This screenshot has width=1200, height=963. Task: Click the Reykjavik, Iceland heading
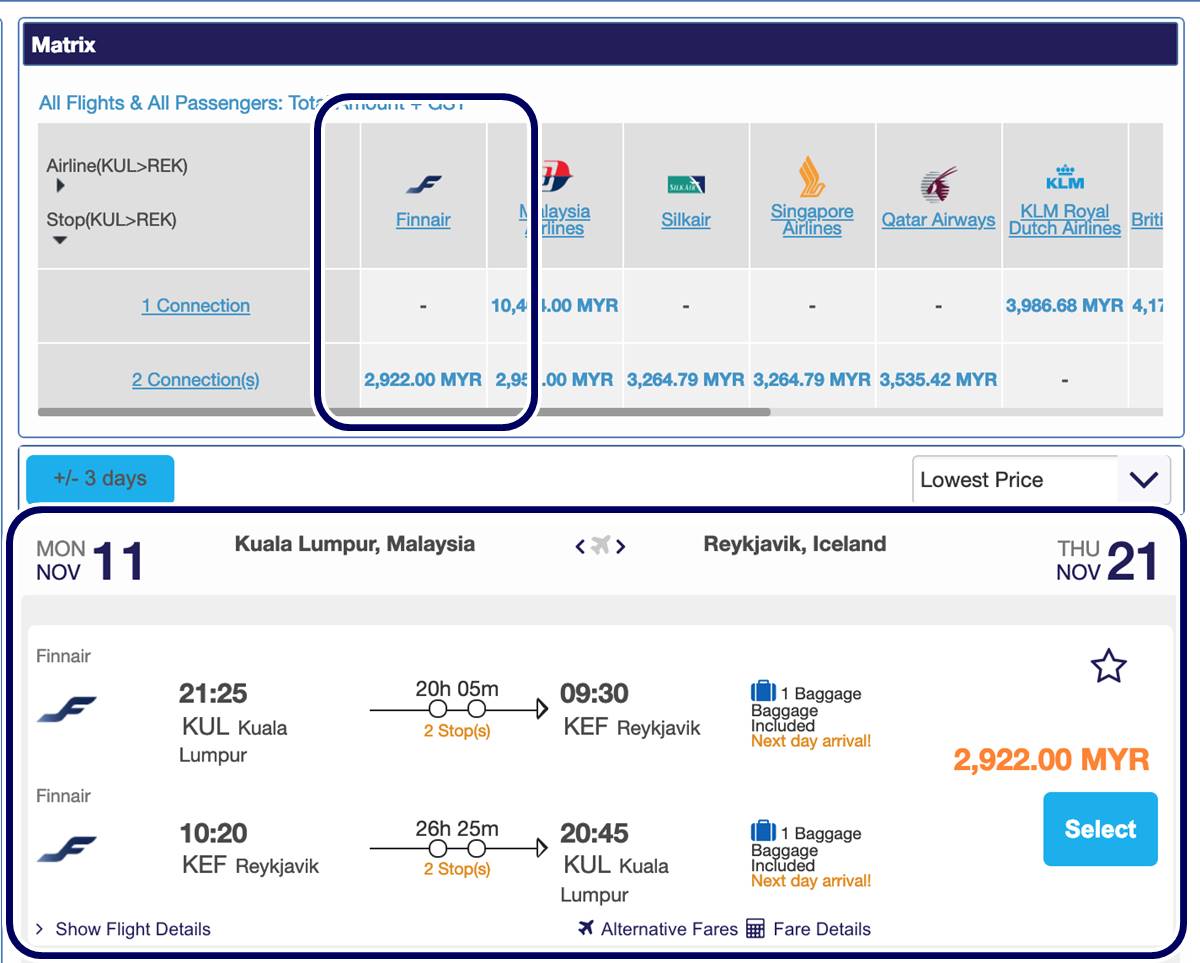[x=795, y=545]
